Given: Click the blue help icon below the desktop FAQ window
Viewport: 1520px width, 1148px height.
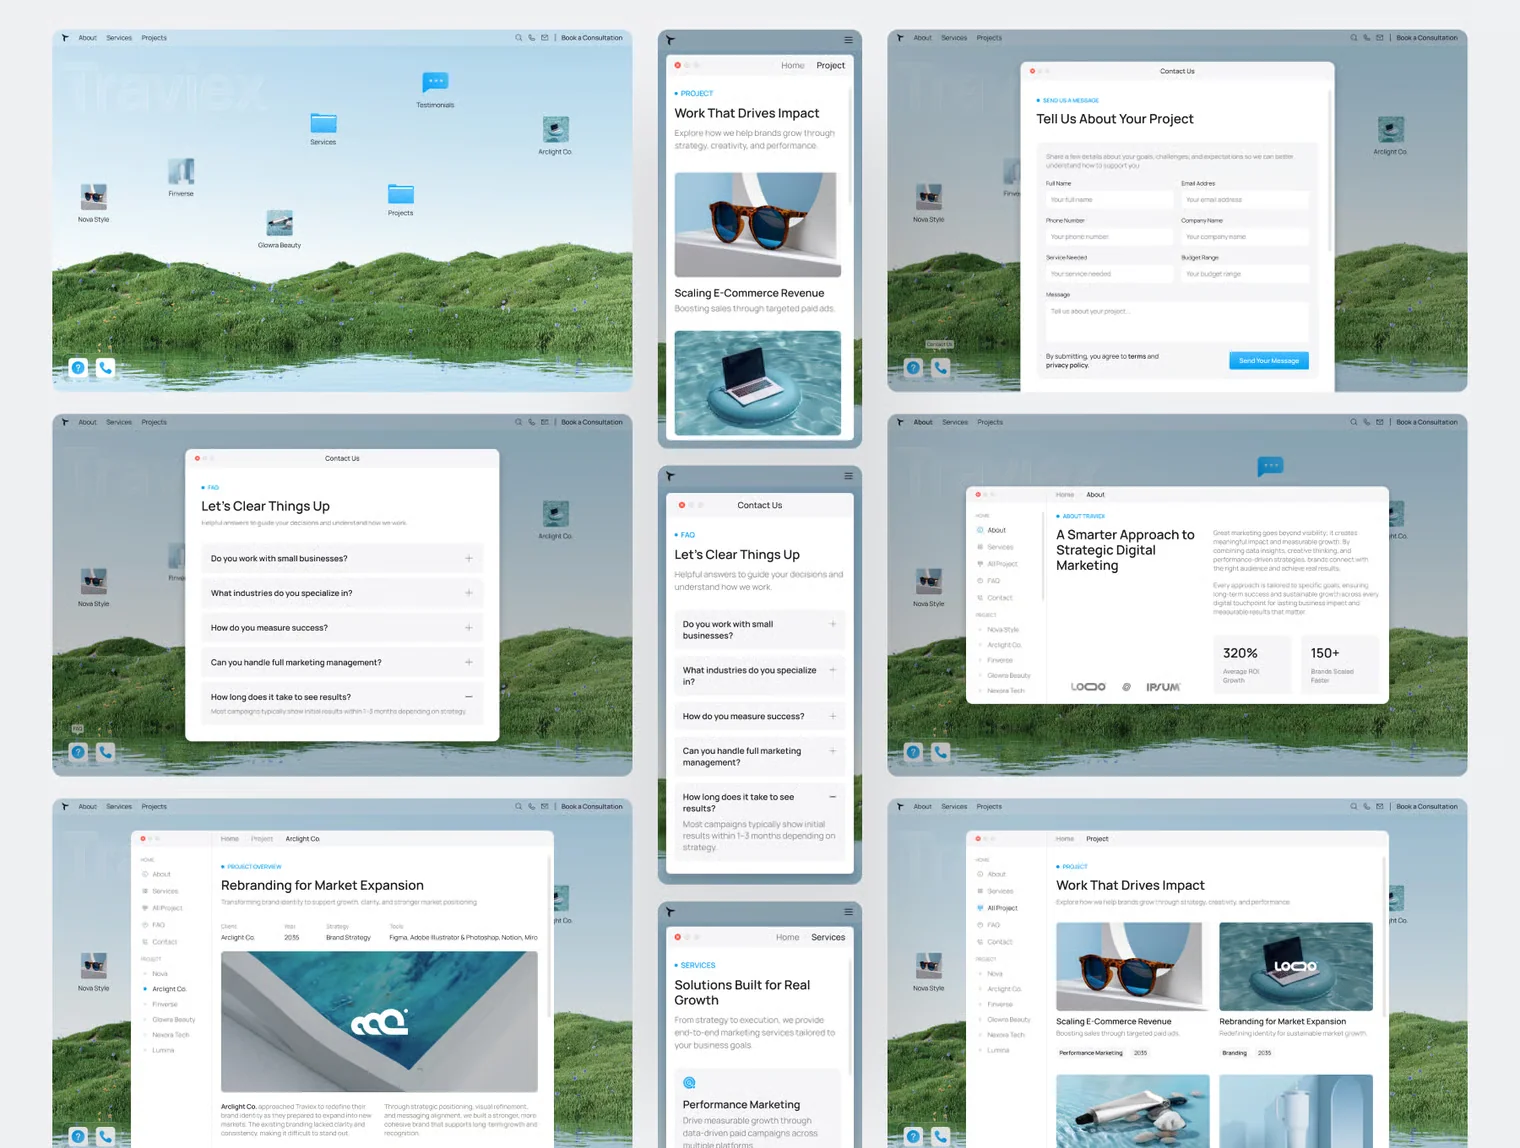Looking at the screenshot, I should 78,752.
